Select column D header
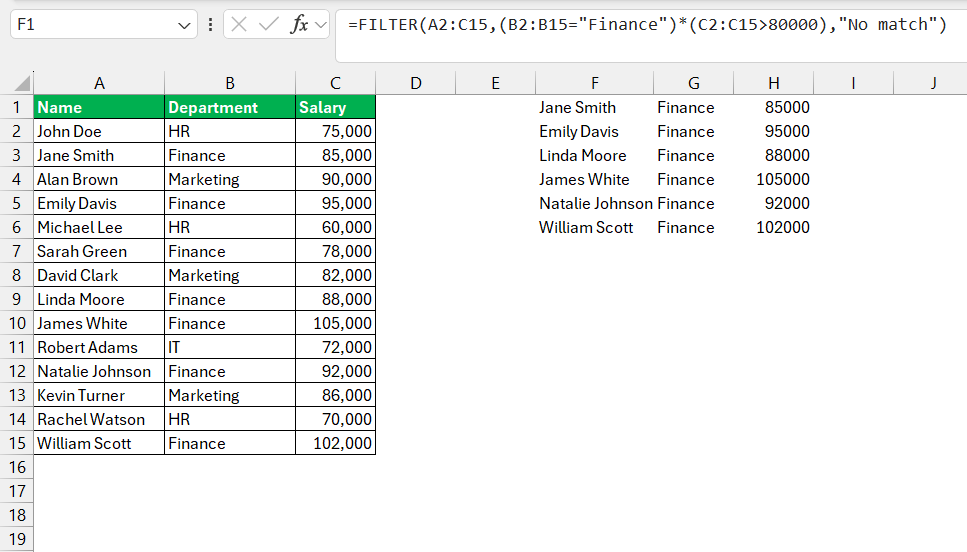Screen dimensions: 967x552 coord(416,83)
